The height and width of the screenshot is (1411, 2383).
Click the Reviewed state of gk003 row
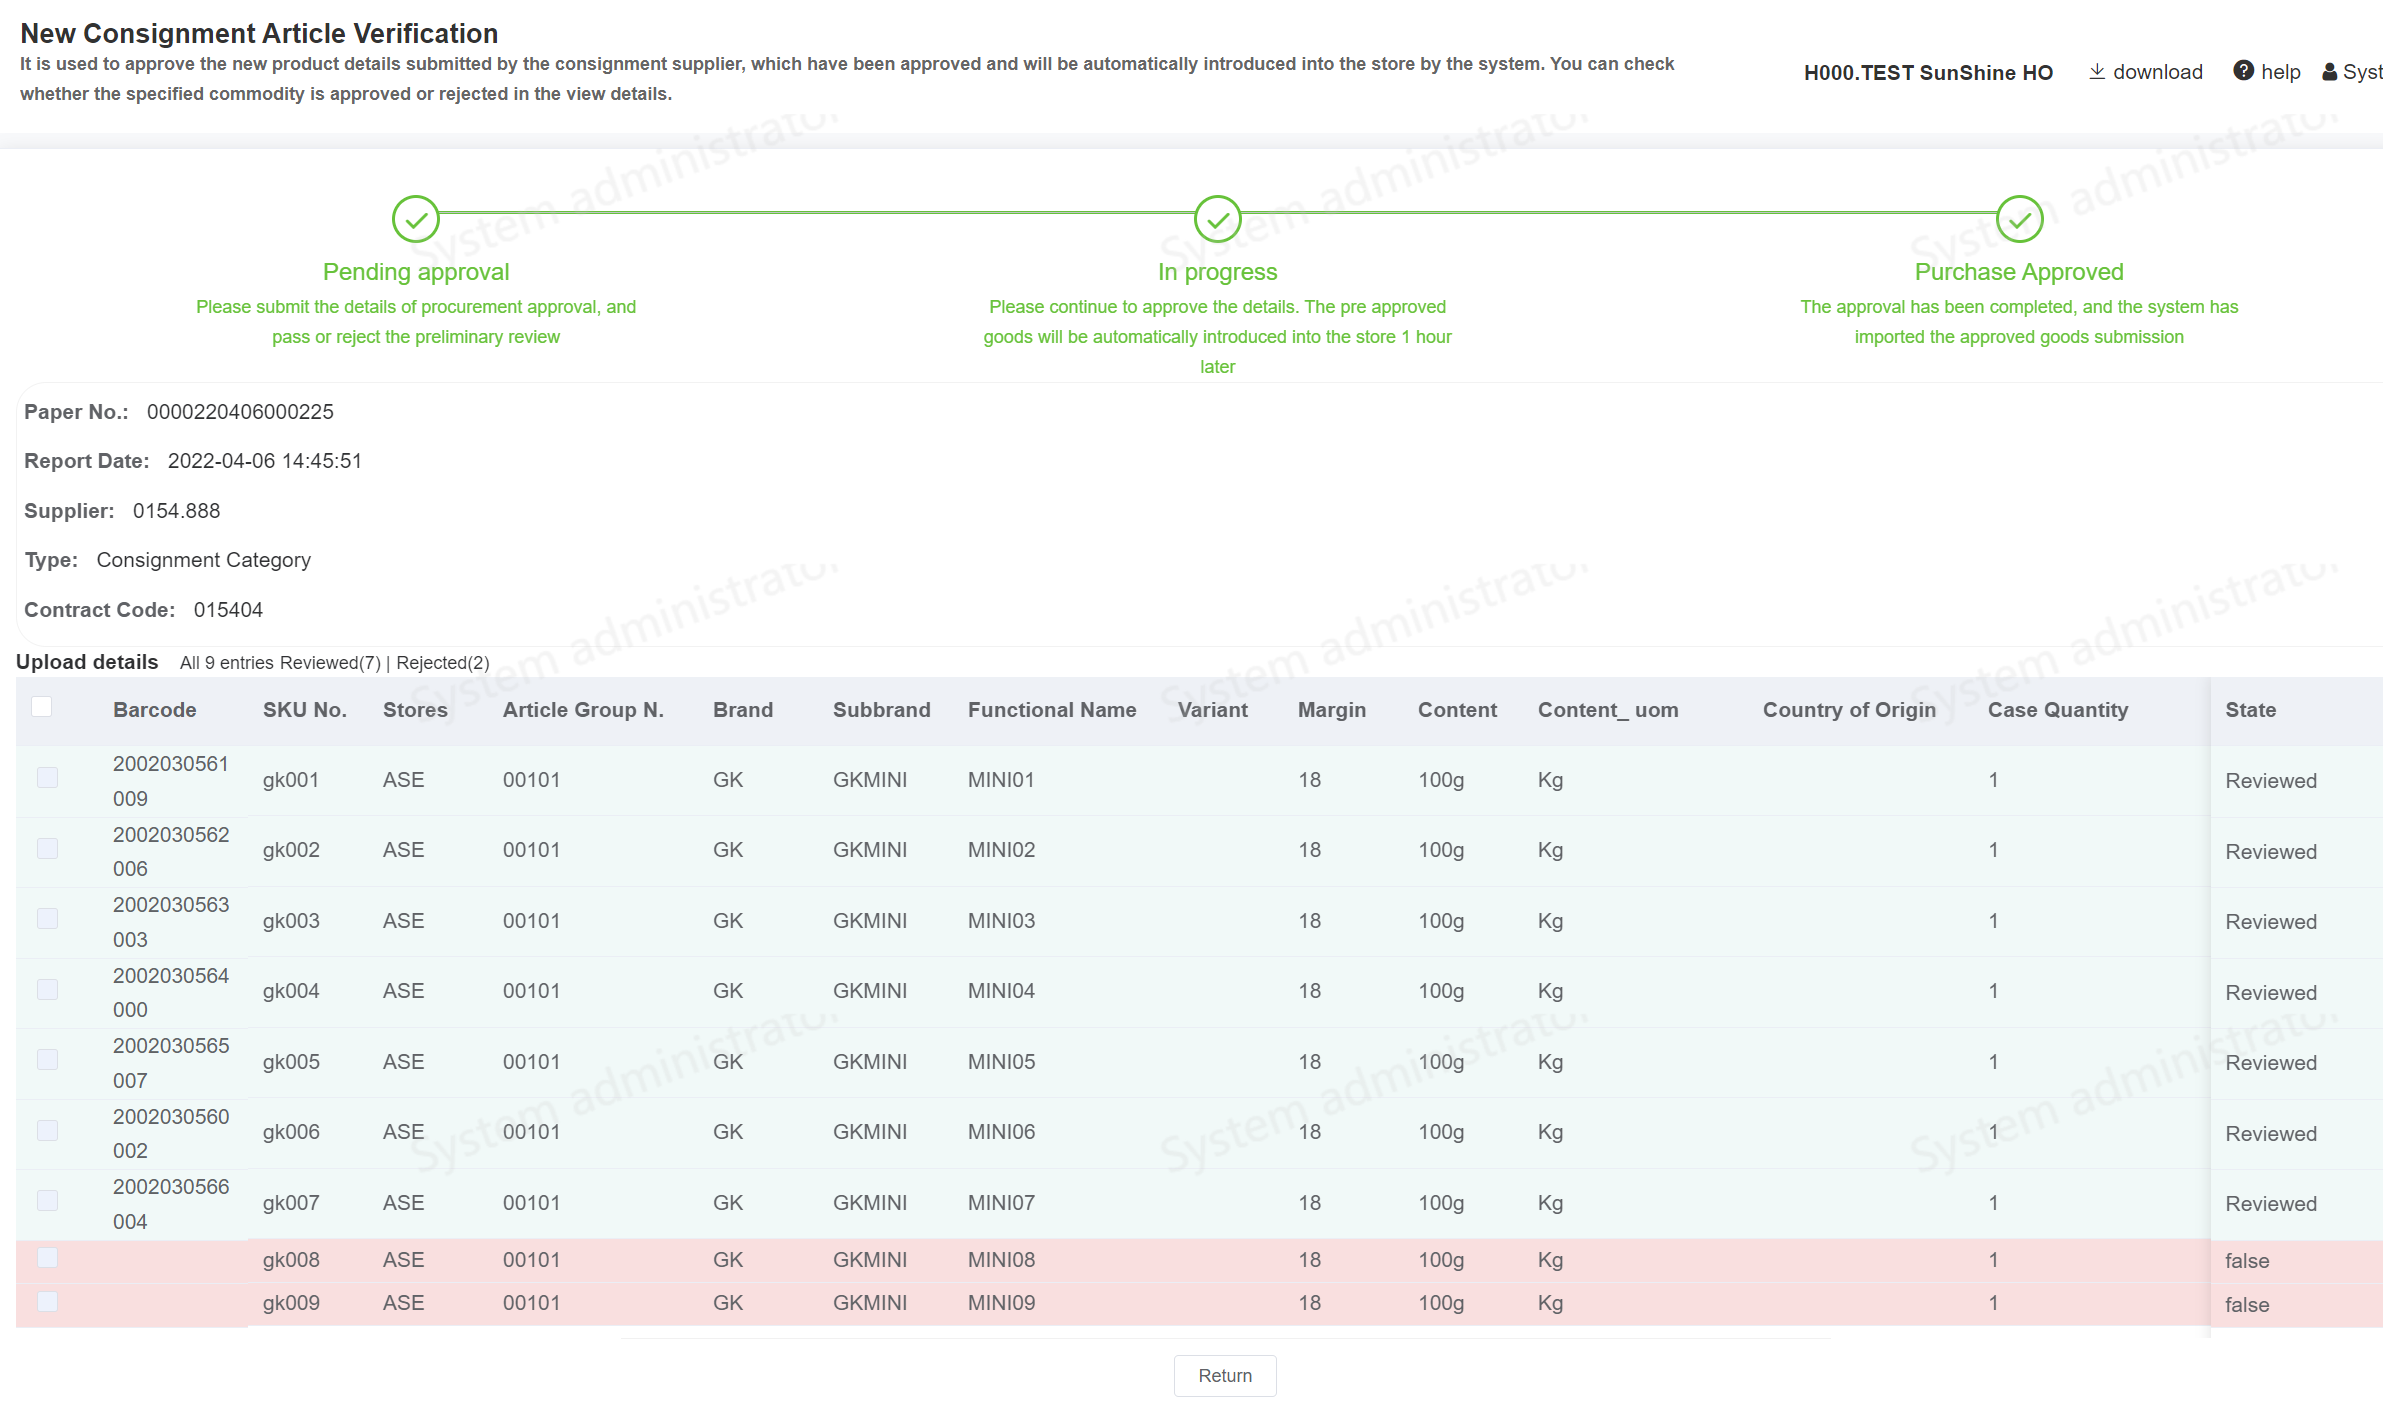pos(2270,922)
